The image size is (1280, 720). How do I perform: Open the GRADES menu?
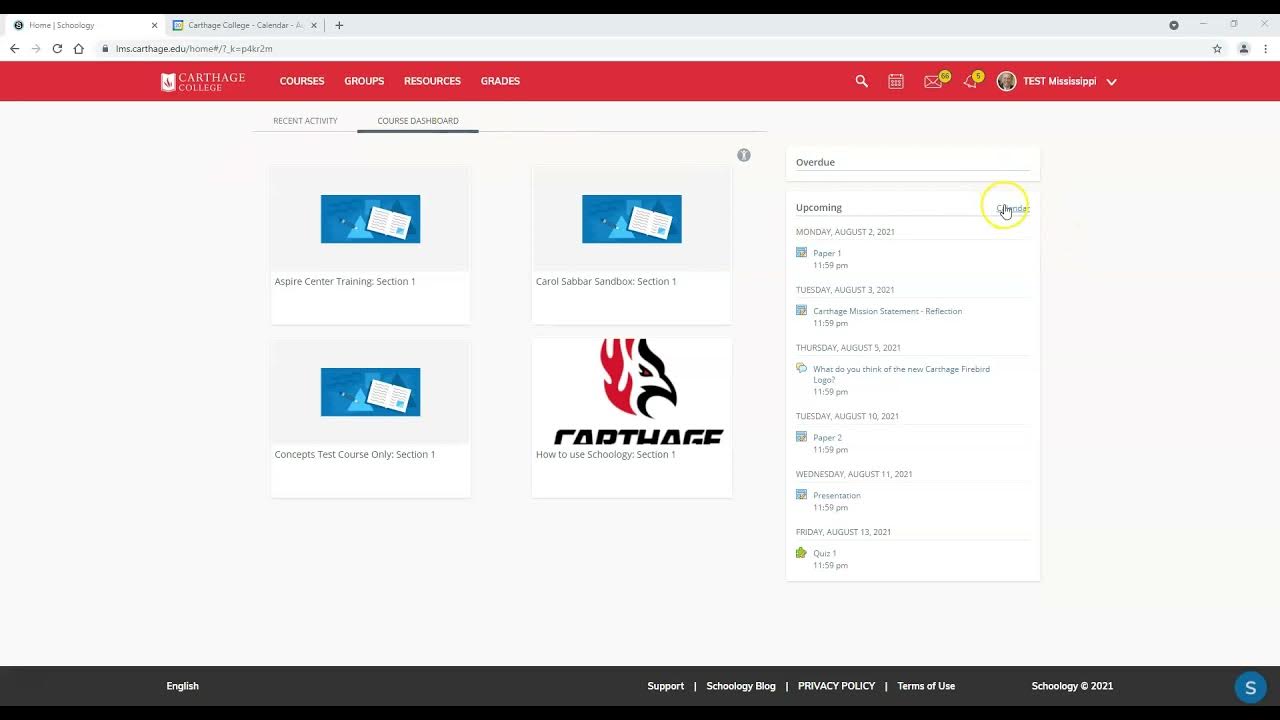[500, 81]
